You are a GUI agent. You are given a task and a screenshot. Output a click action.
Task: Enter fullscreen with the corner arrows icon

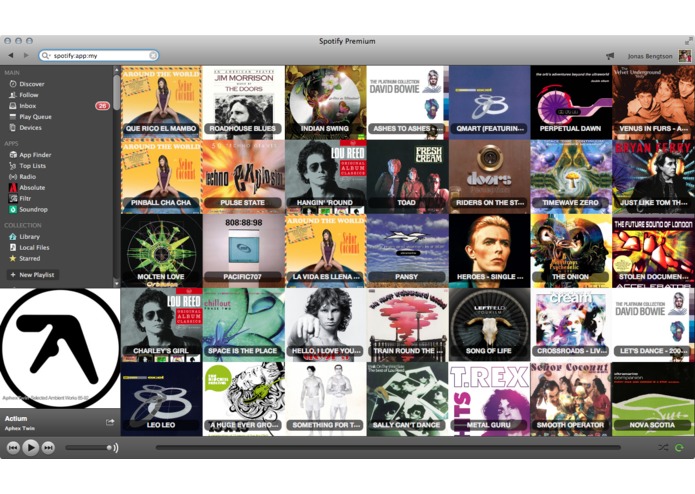pos(688,41)
